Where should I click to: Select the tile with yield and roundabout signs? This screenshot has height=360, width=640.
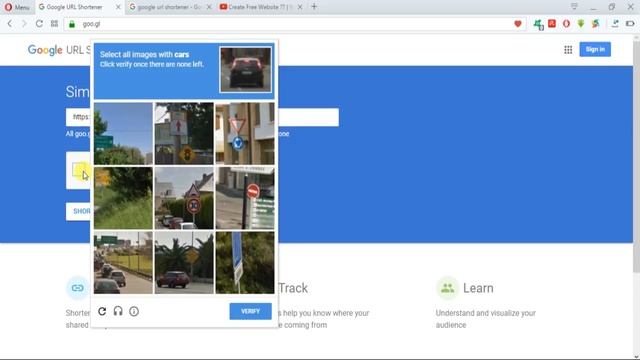pos(245,133)
